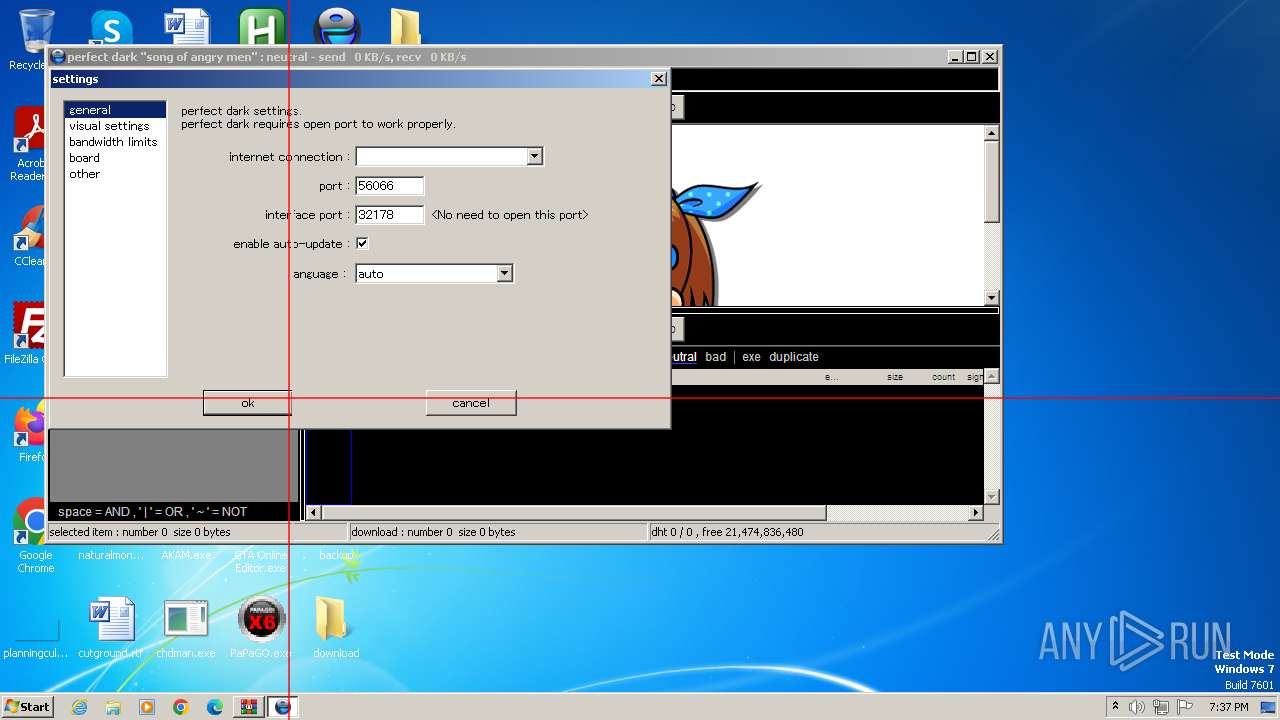The image size is (1280, 720).
Task: Open Windows Media Player taskbar icon
Action: click(147, 707)
